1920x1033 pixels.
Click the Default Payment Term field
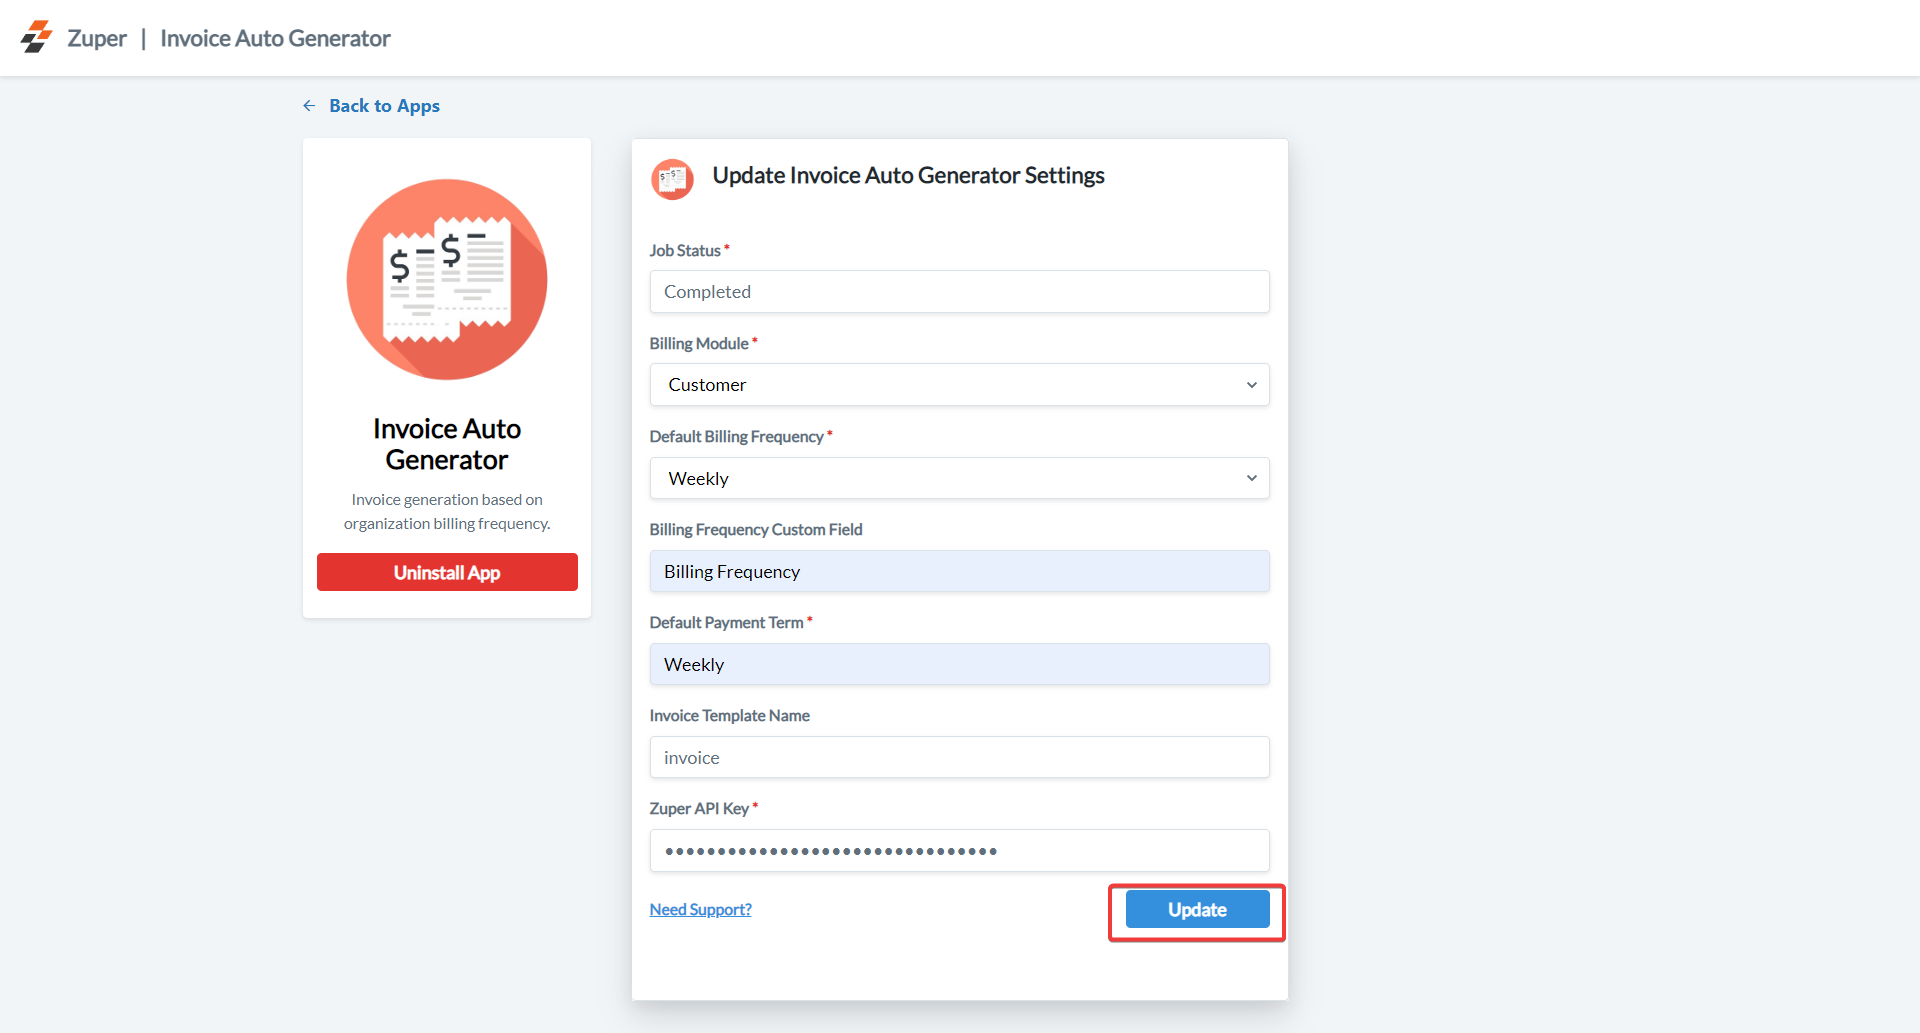(x=959, y=664)
